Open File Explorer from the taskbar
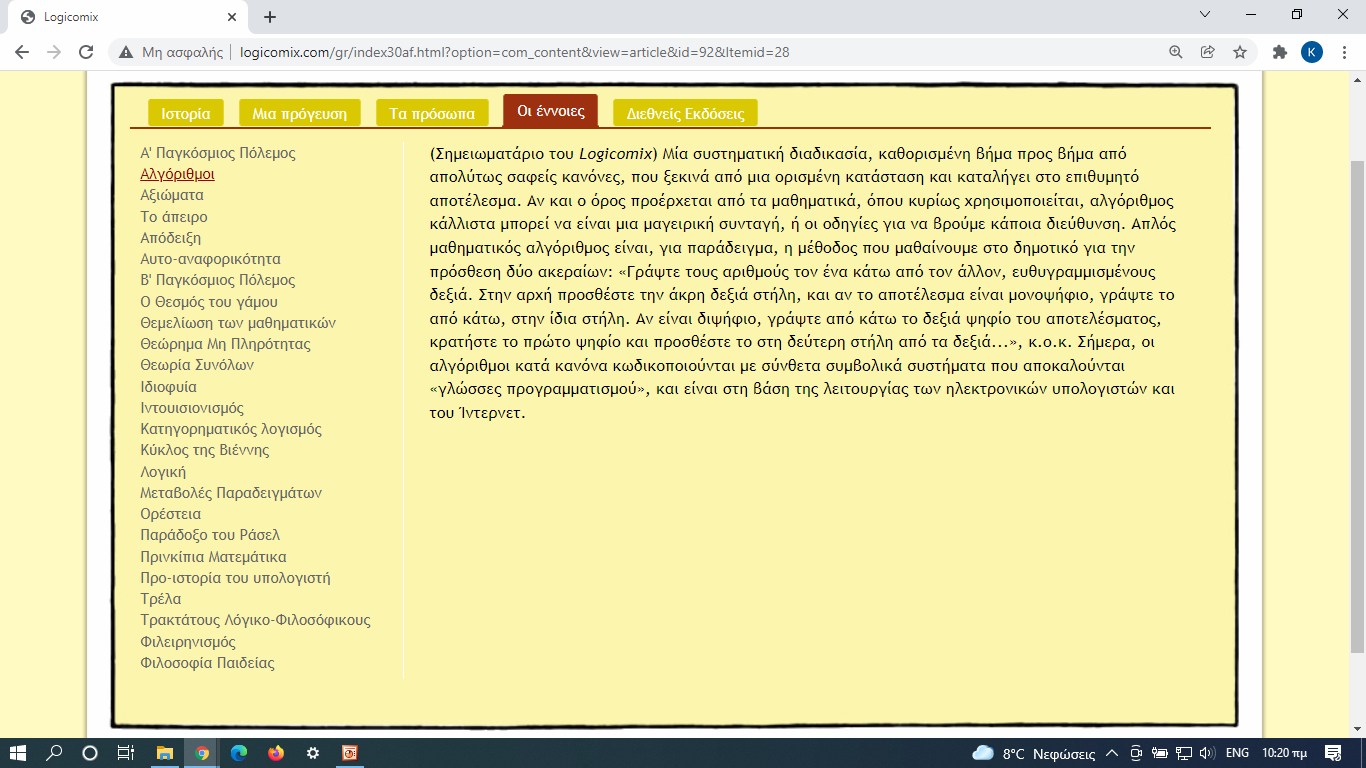The width and height of the screenshot is (1366, 768). point(165,753)
